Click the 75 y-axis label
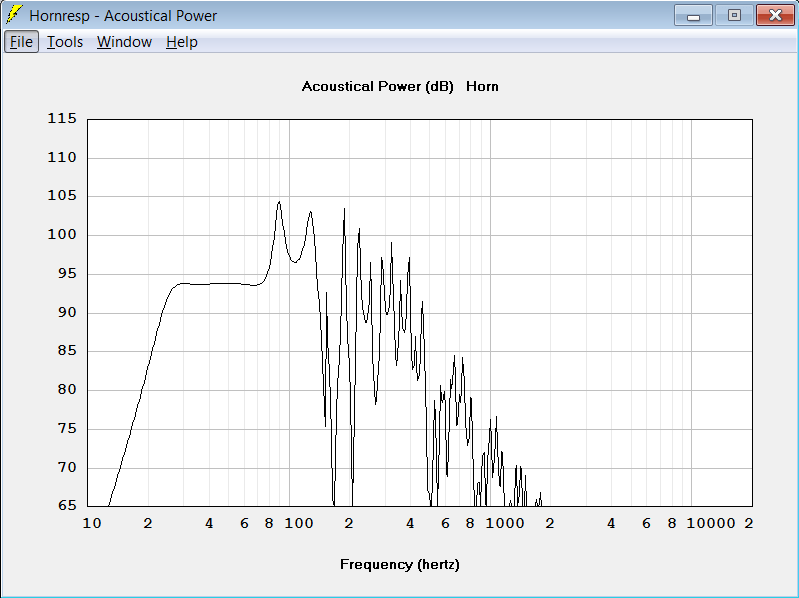Image resolution: width=799 pixels, height=598 pixels. click(x=67, y=428)
